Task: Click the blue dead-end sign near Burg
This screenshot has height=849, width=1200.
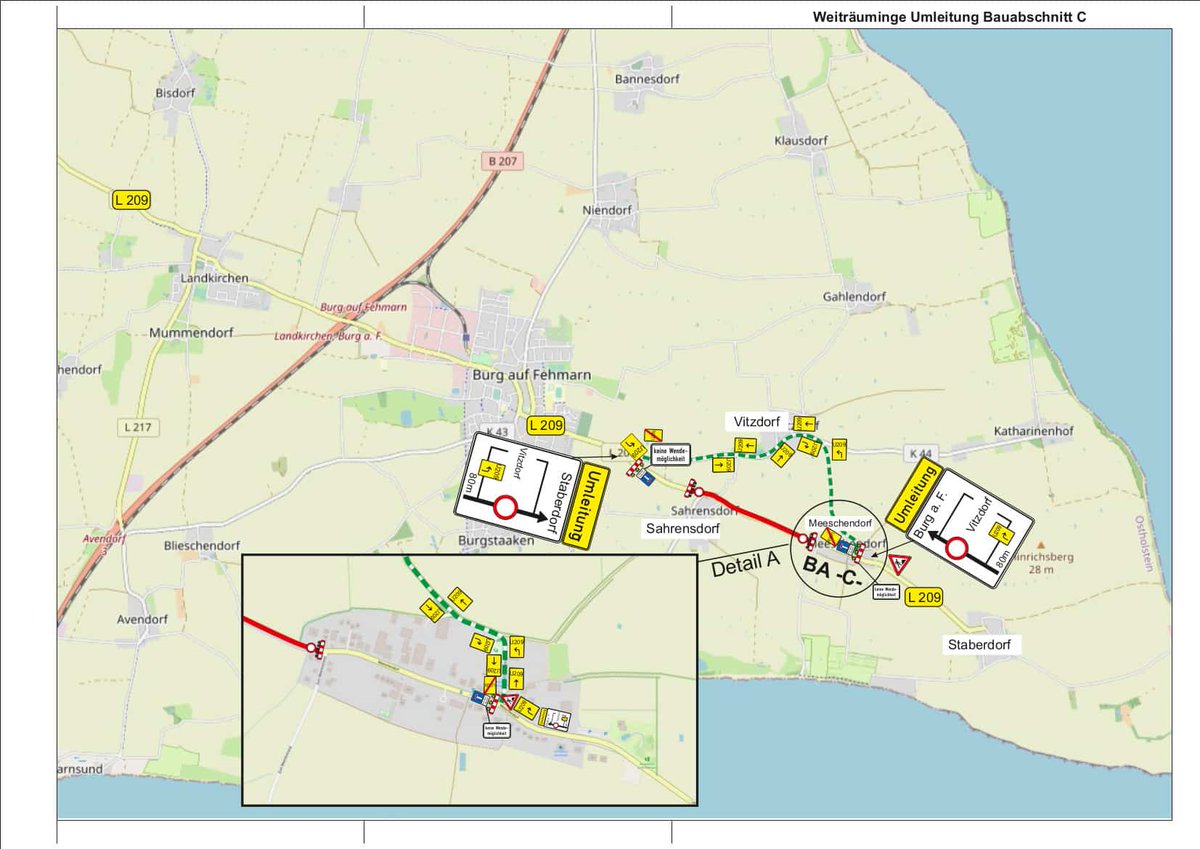Action: pos(647,477)
